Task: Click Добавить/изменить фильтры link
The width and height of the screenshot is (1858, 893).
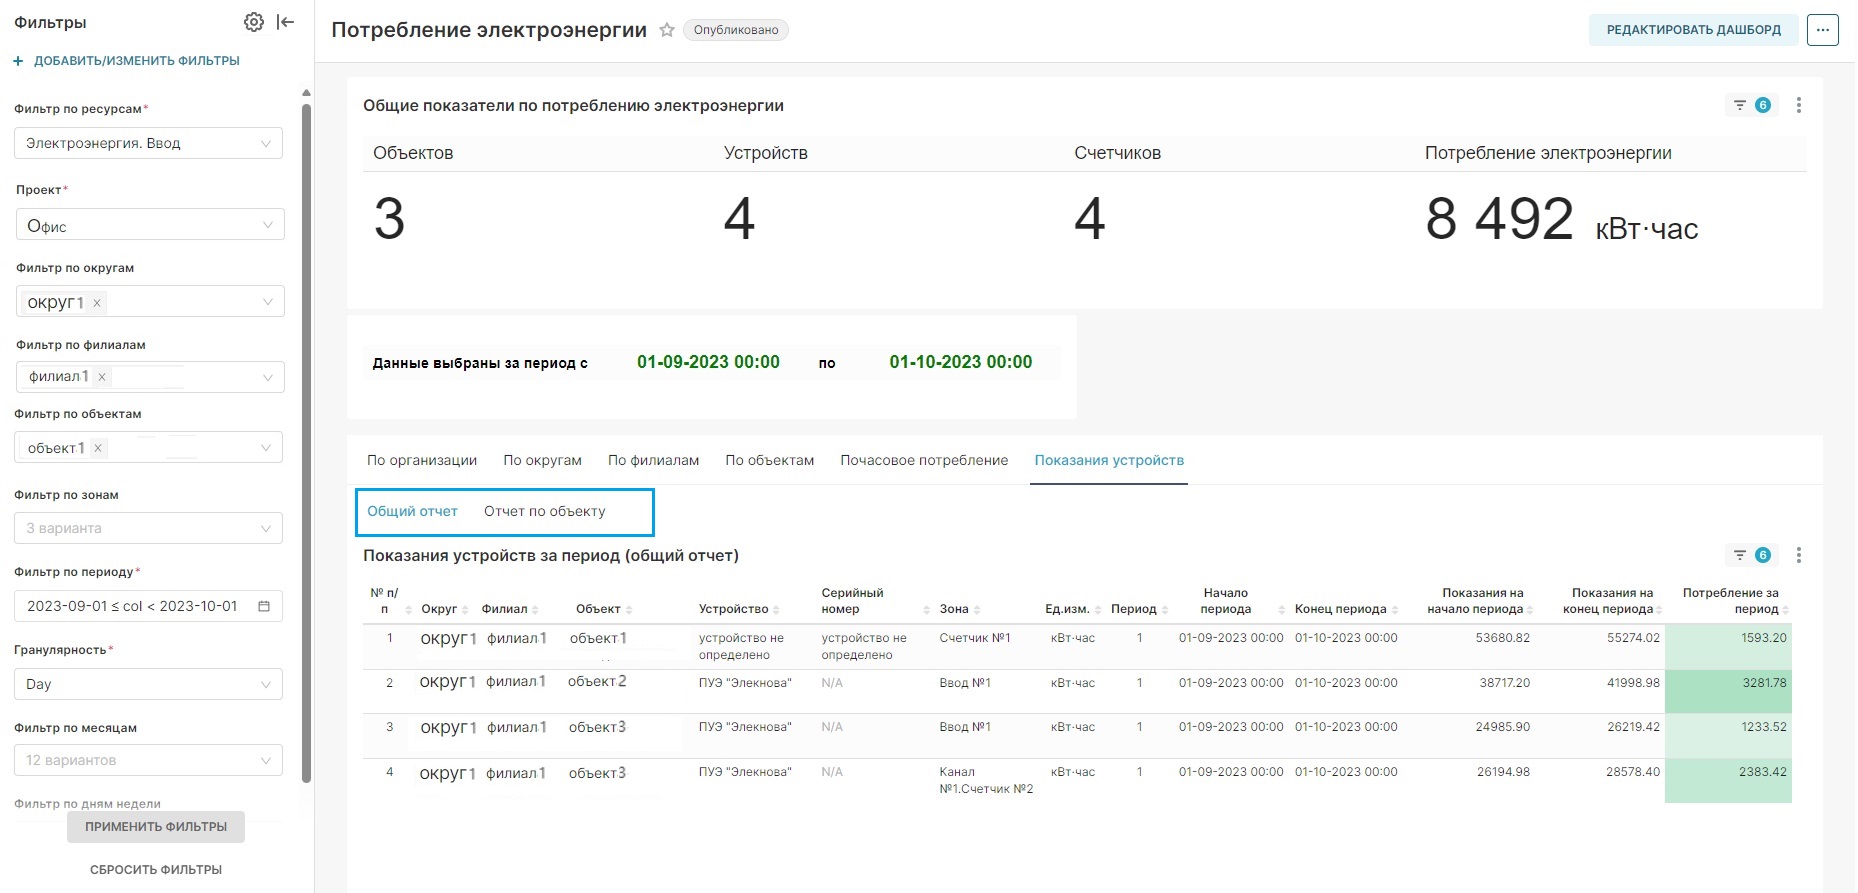Action: coord(137,61)
